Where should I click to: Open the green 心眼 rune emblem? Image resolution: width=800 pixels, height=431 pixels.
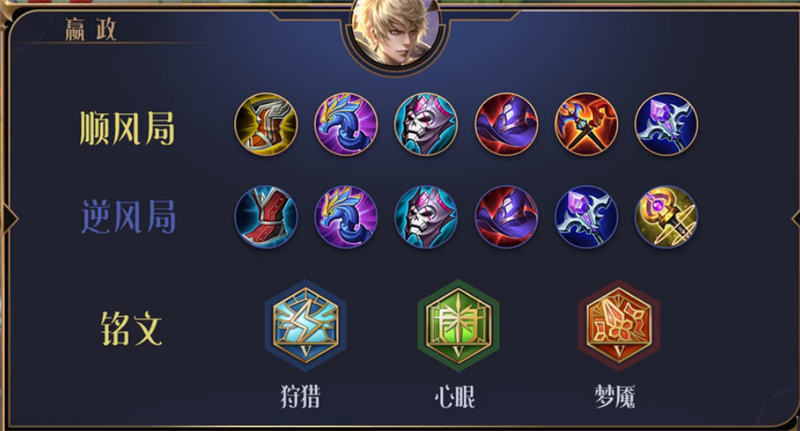pos(458,325)
